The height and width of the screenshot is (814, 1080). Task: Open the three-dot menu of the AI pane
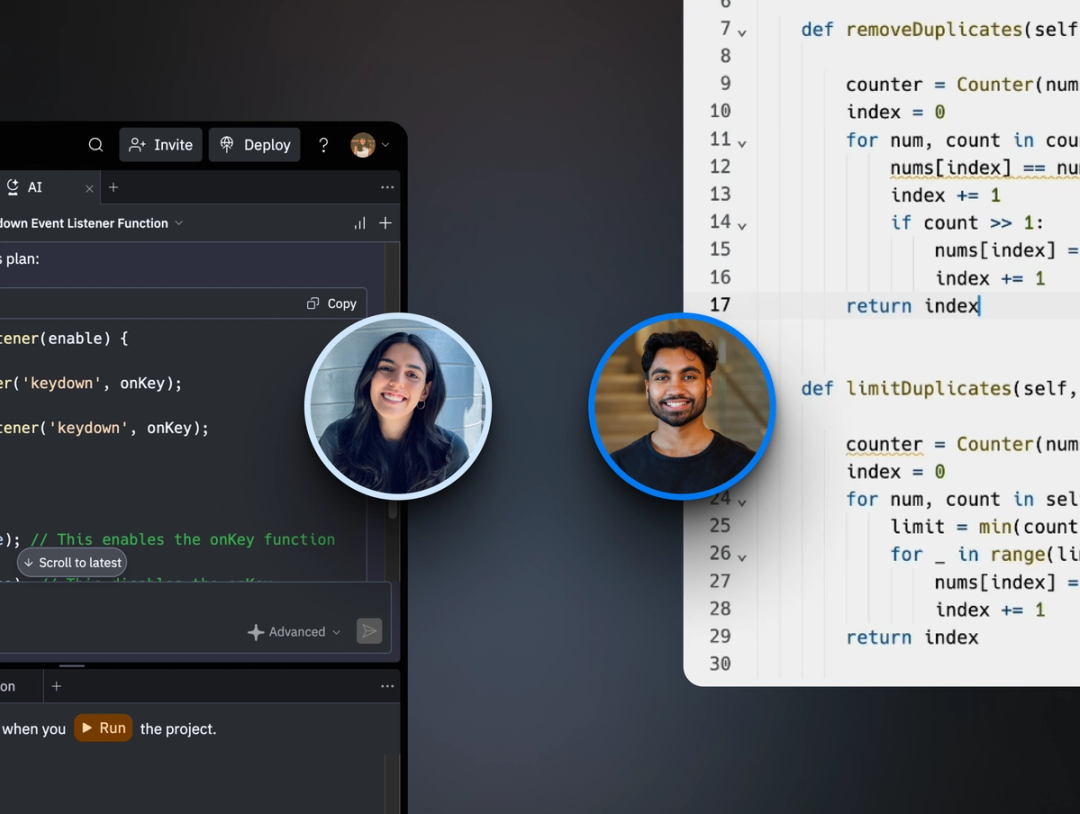pos(388,186)
